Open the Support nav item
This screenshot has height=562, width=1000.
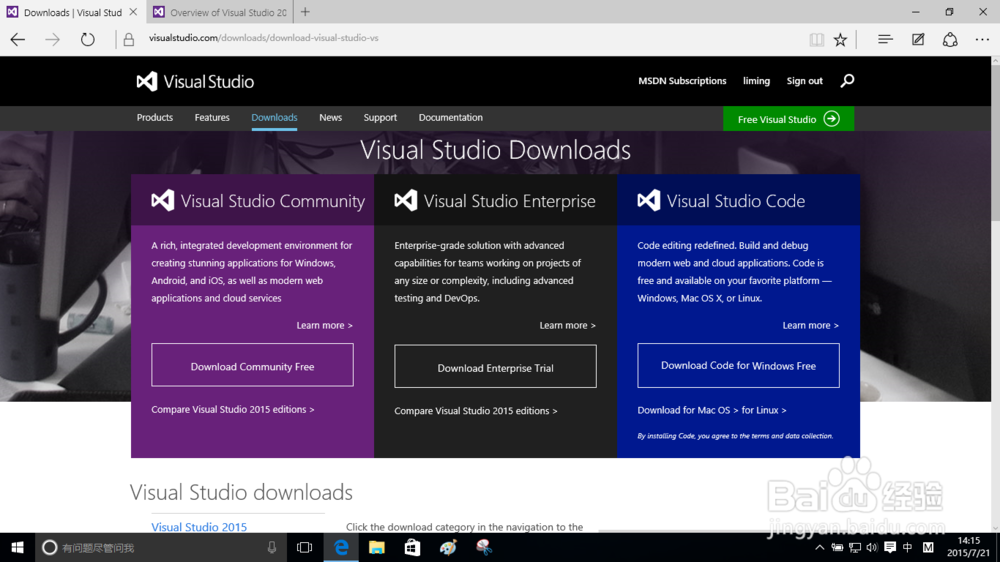[x=380, y=117]
